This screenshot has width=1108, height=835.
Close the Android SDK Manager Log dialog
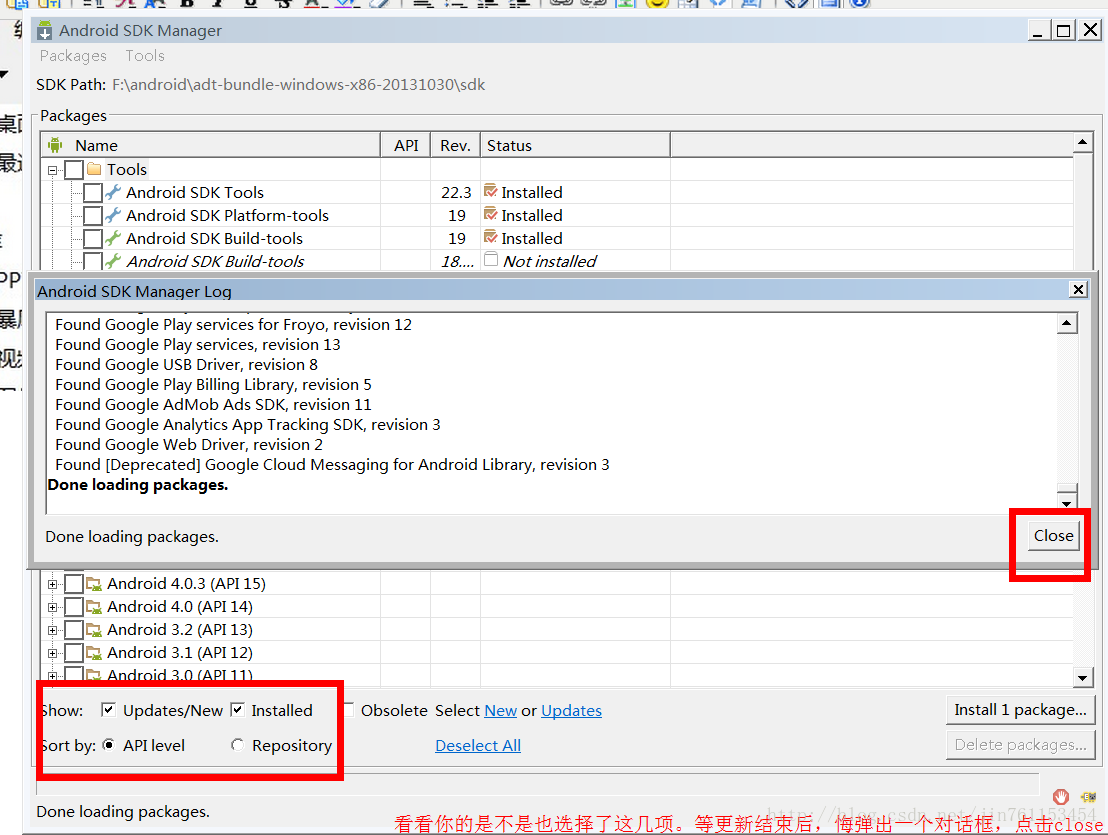(1078, 290)
